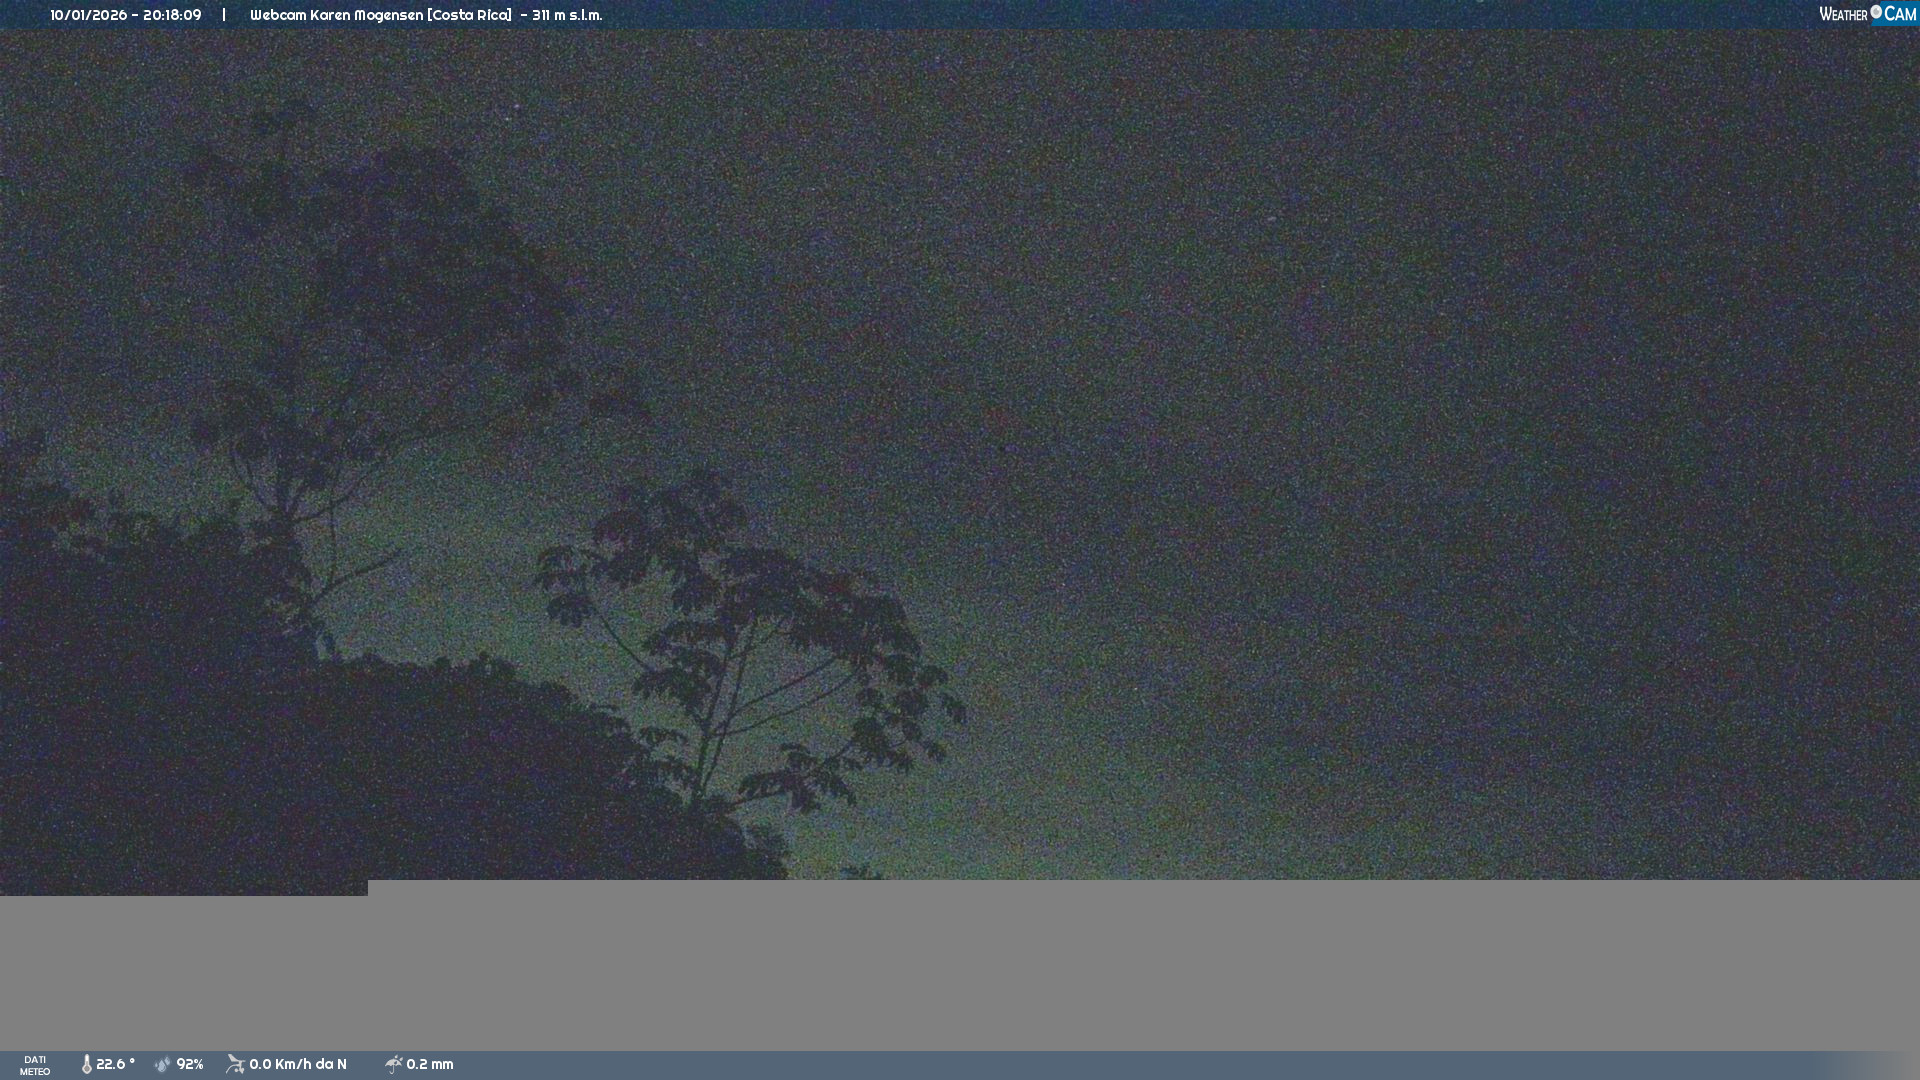
Task: Click the 22.6° temperature reading
Action: point(115,1064)
